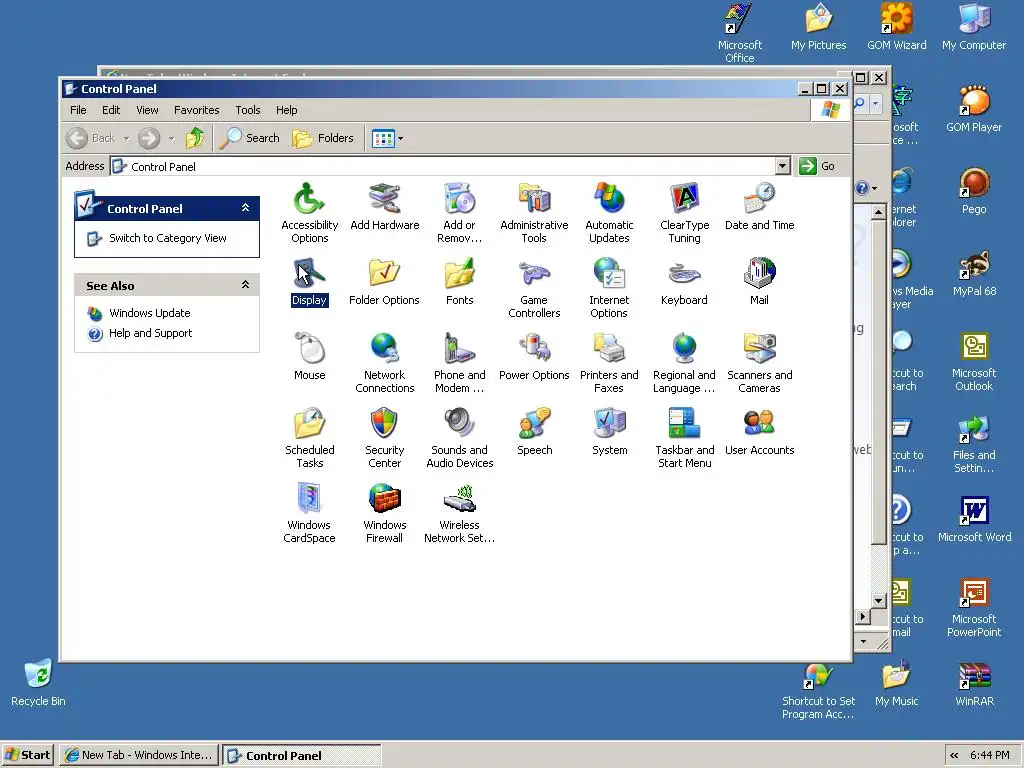Viewport: 1024px width, 768px height.
Task: Select Regional and Language Options icon
Action: (684, 363)
